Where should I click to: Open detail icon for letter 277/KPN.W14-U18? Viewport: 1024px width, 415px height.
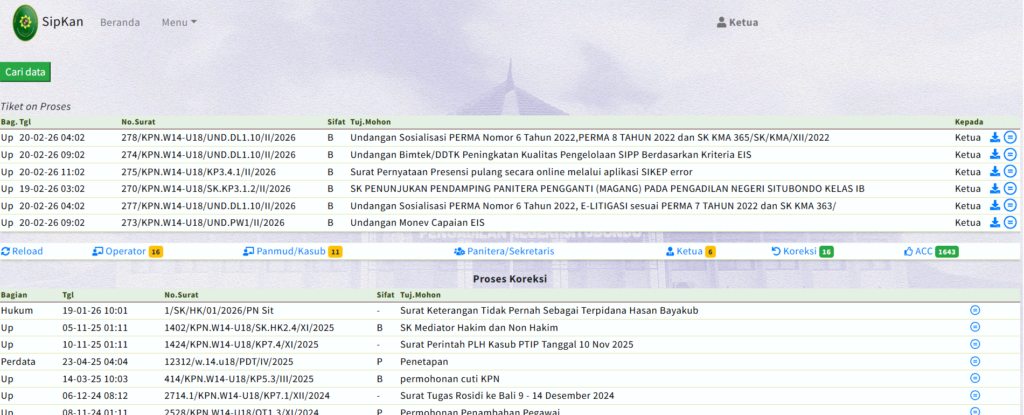(1010, 205)
